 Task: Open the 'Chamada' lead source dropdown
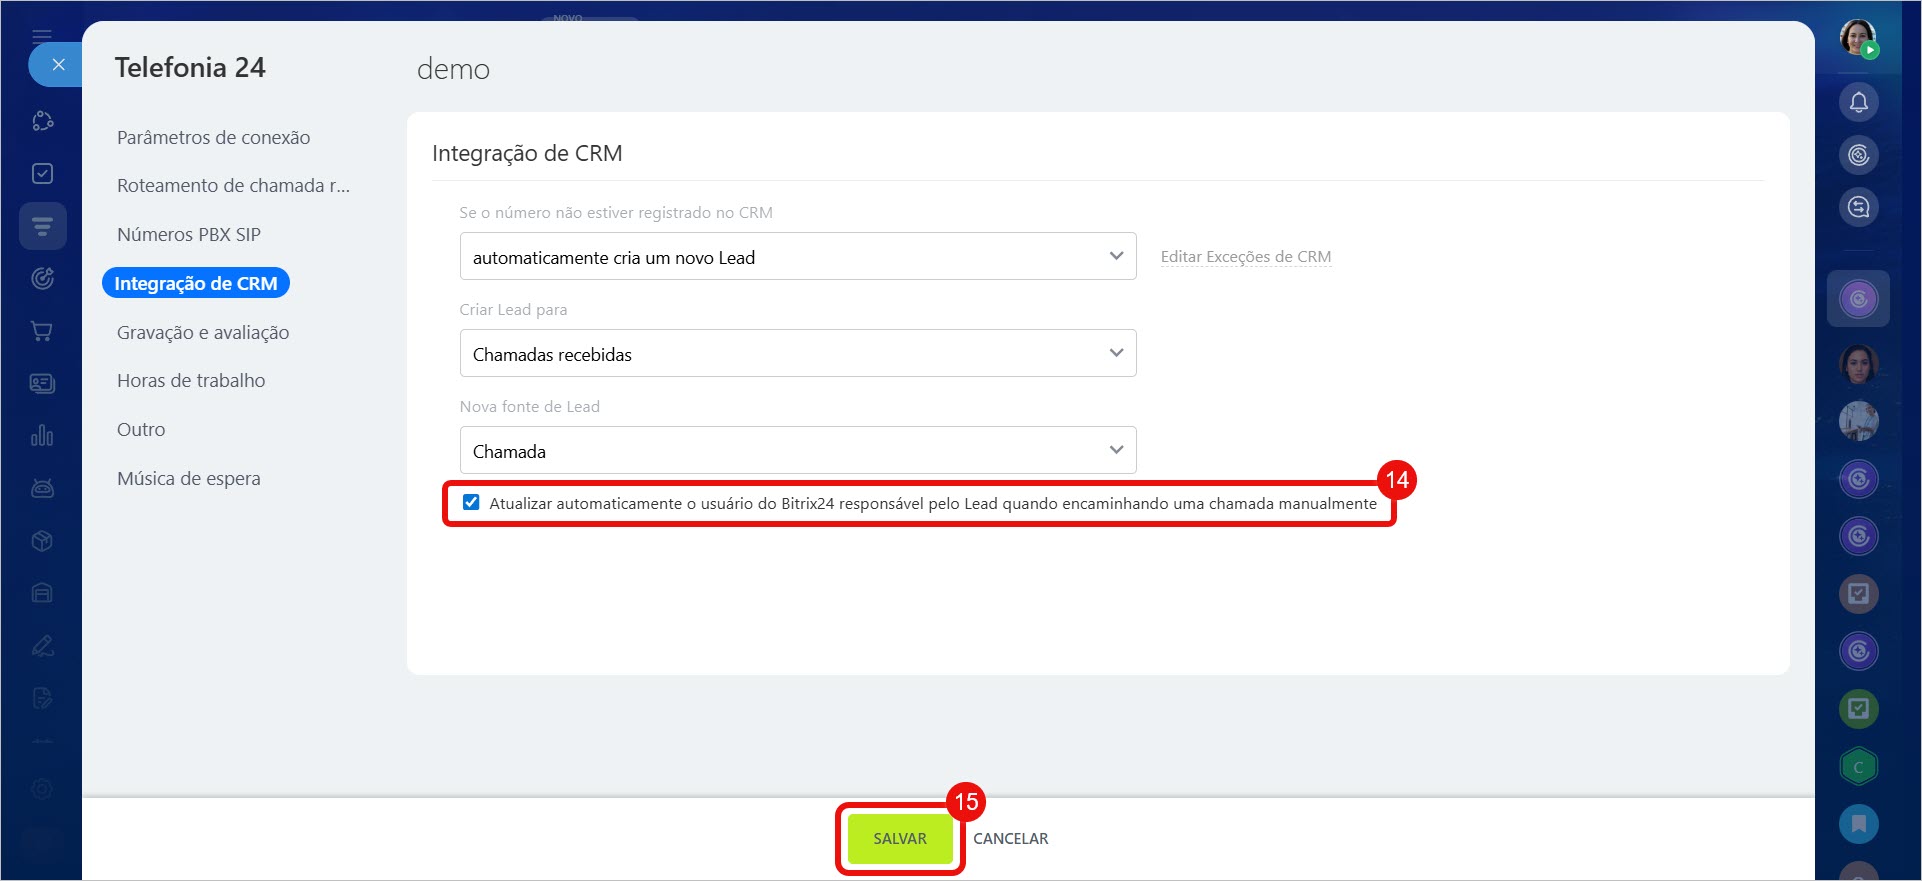tap(797, 451)
